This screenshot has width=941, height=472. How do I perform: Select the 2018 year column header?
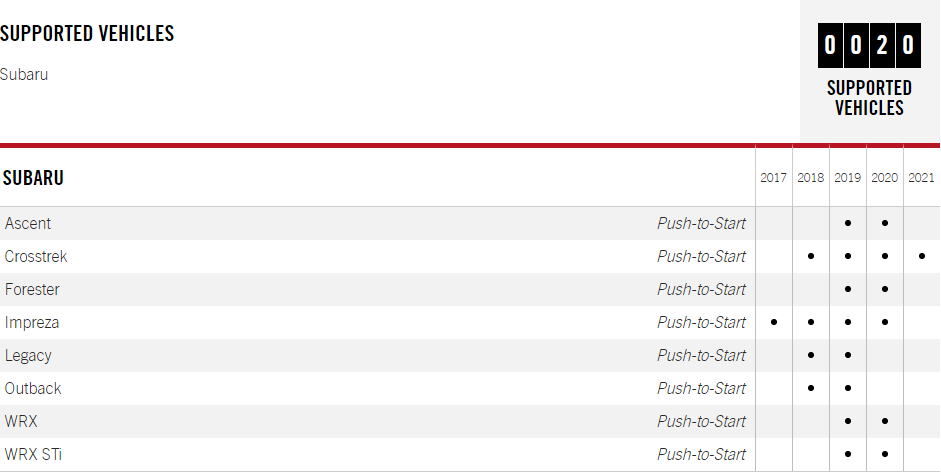pyautogui.click(x=811, y=178)
